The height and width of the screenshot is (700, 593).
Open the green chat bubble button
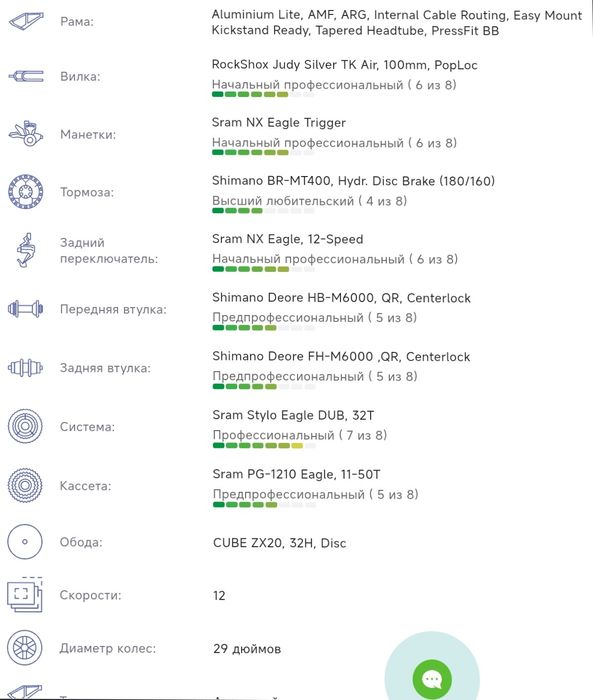click(x=432, y=679)
